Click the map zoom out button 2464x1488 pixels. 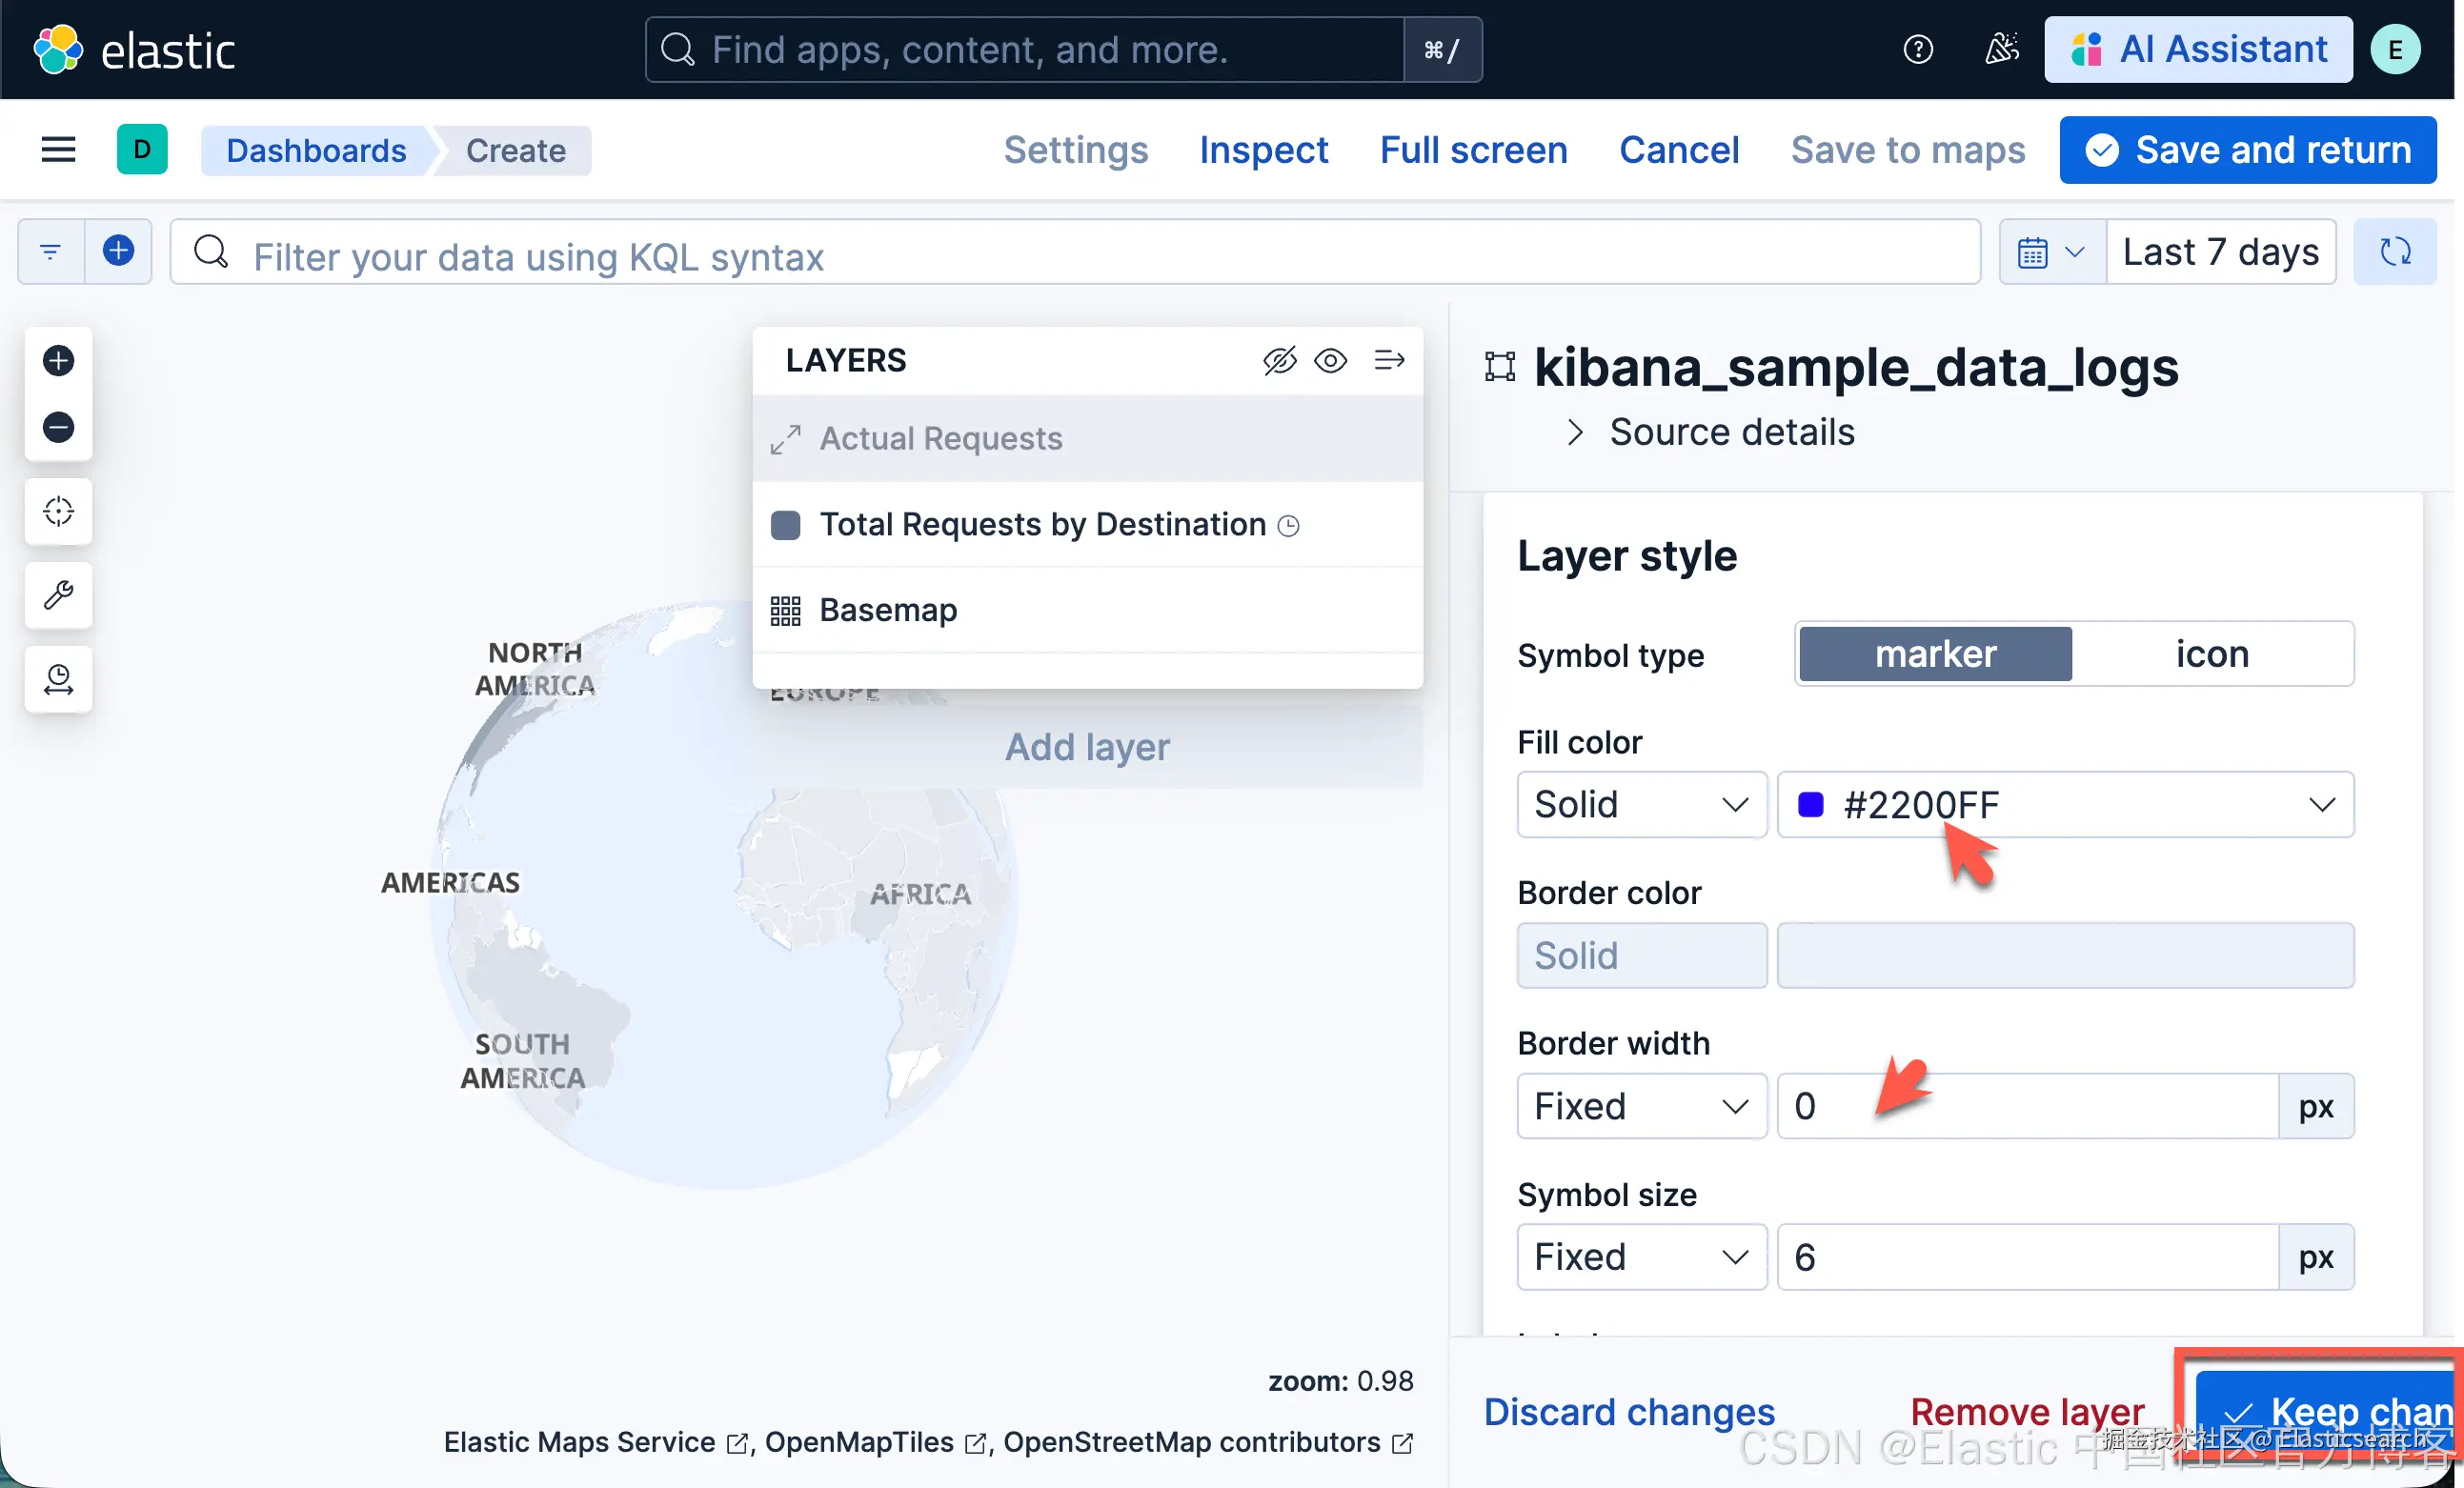[x=58, y=427]
